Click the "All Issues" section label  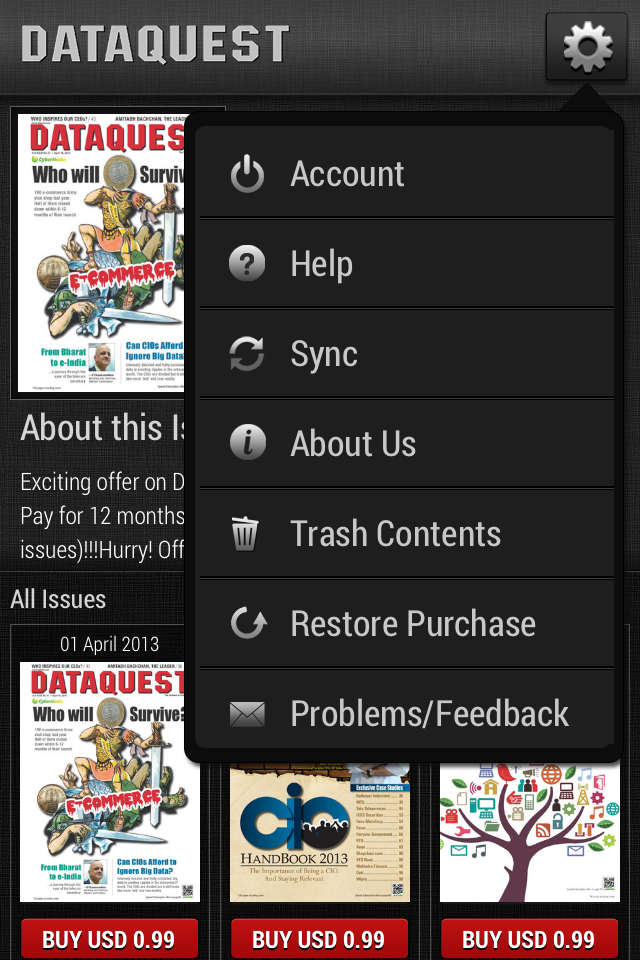click(x=58, y=599)
